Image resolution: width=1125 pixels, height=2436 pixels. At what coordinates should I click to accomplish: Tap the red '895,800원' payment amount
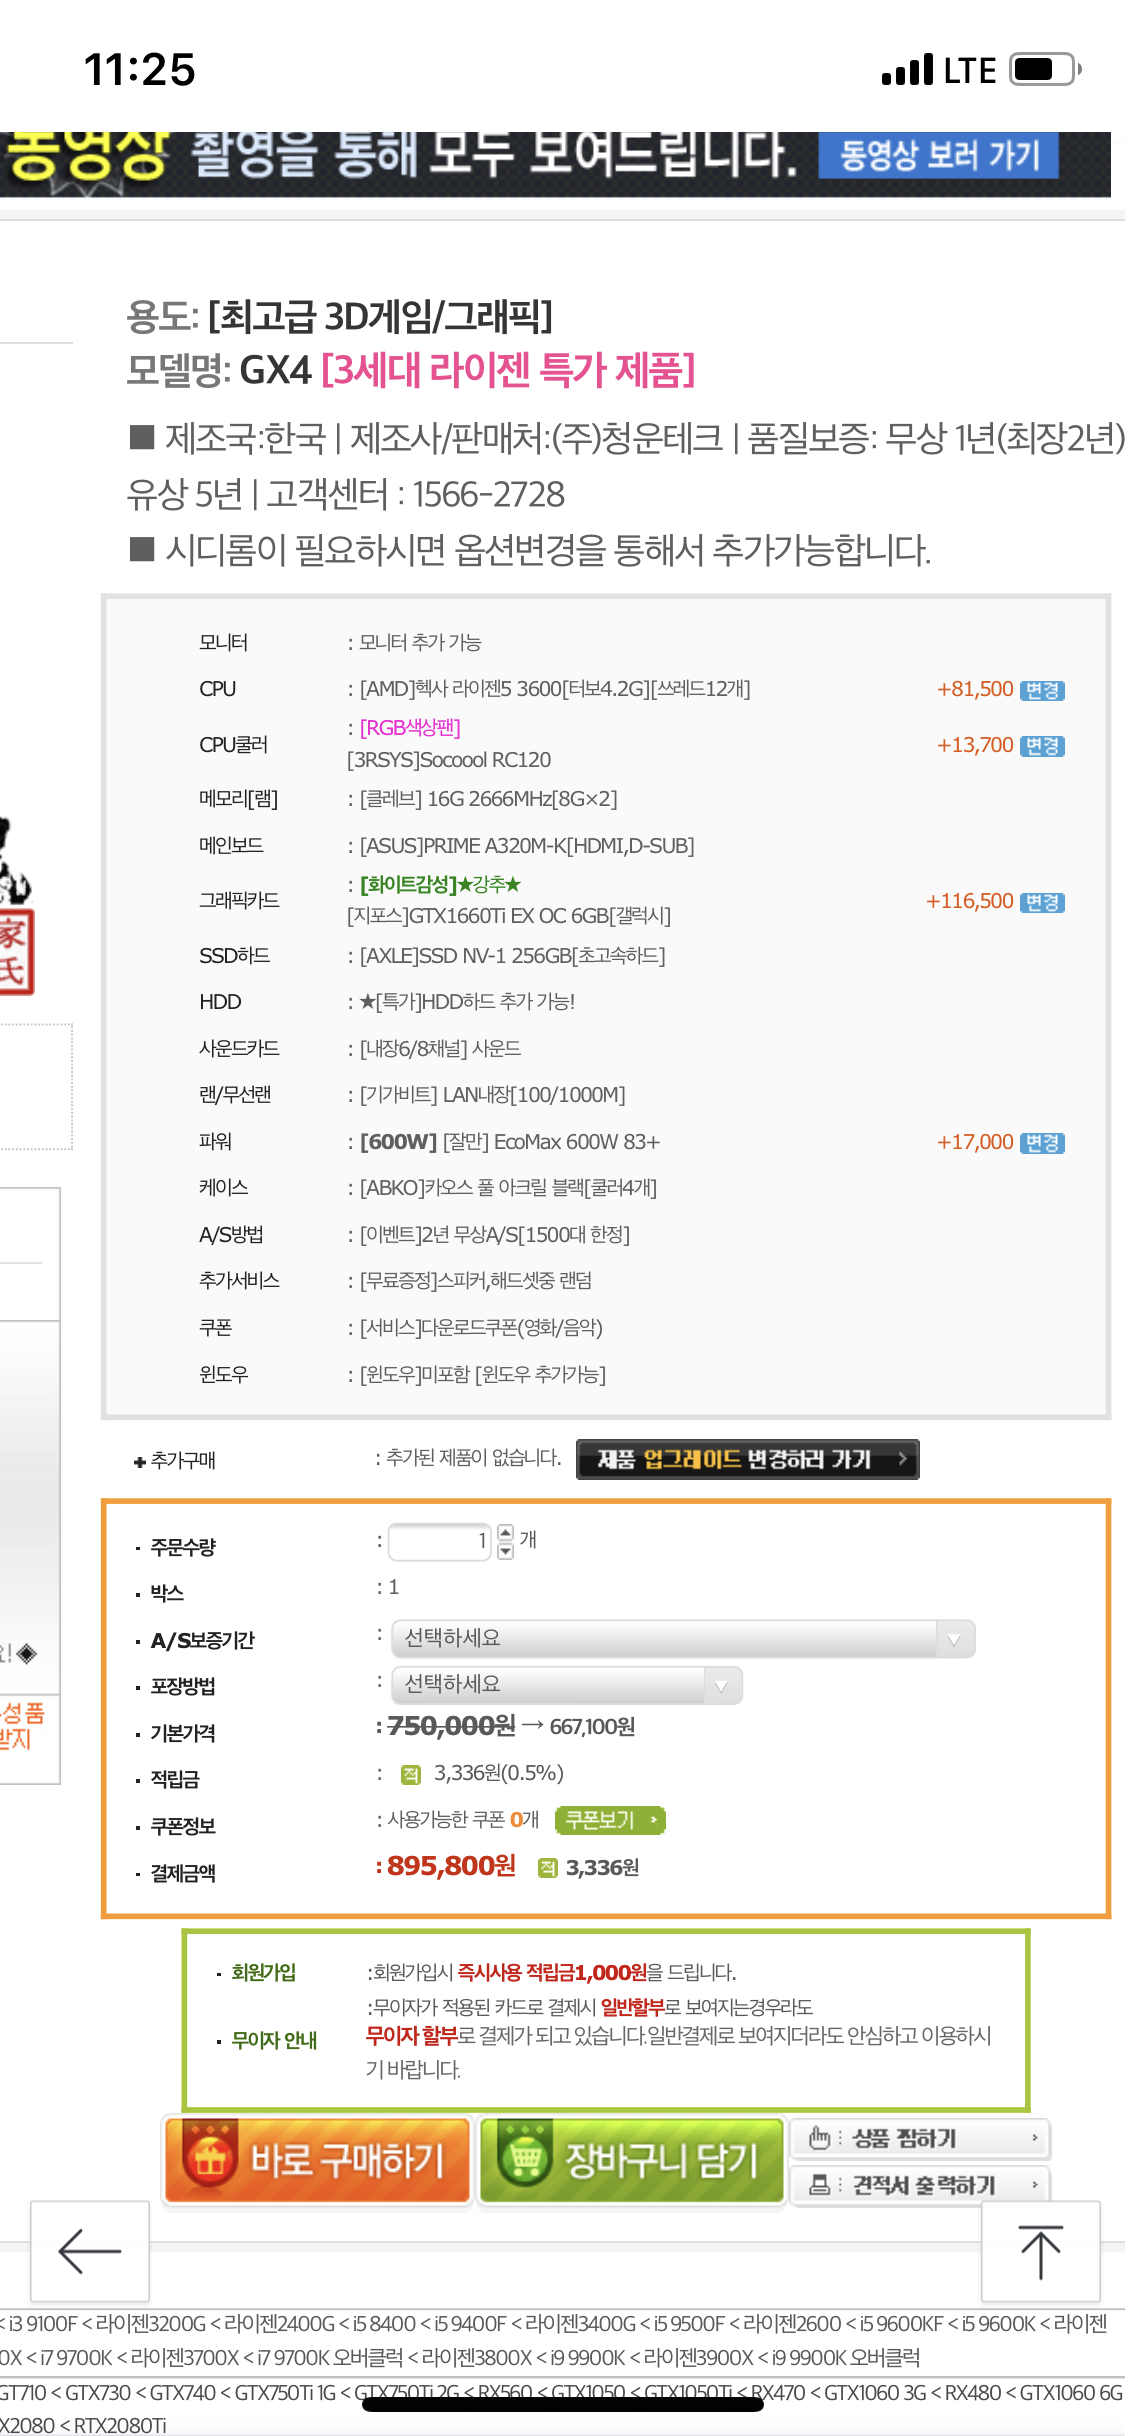tap(451, 1866)
